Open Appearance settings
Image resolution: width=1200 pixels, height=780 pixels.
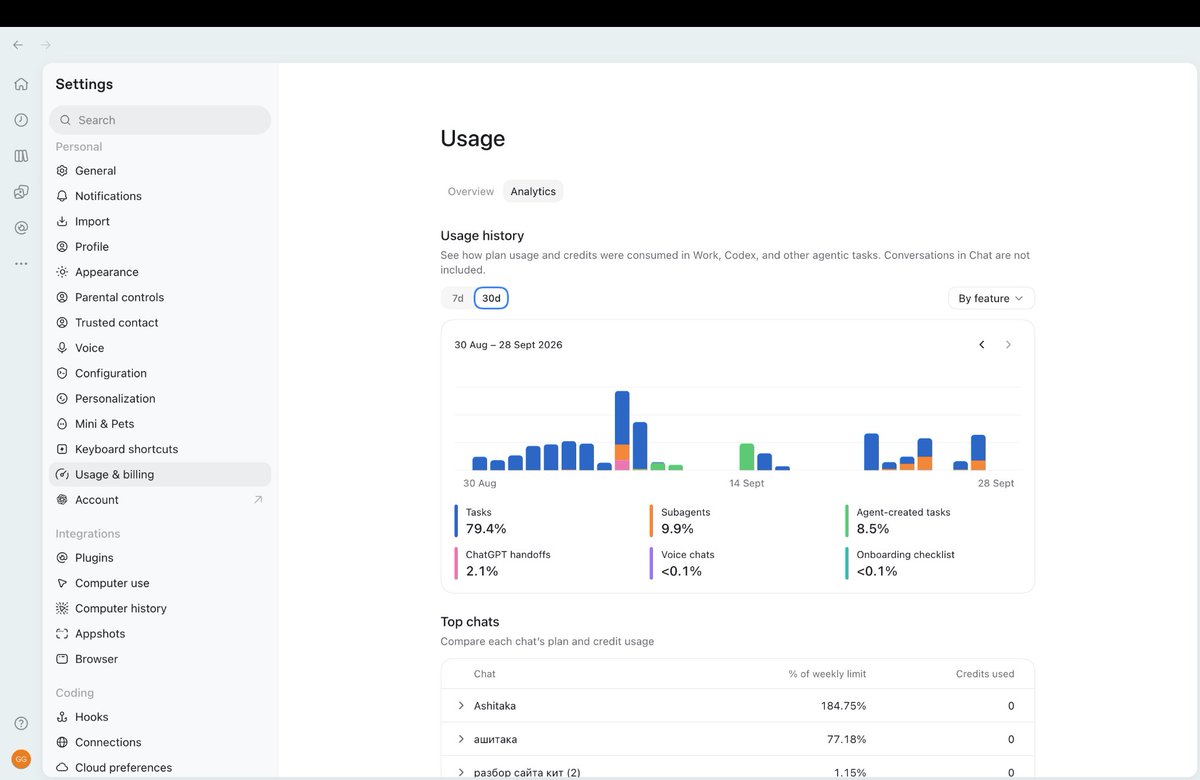[x=160, y=272]
